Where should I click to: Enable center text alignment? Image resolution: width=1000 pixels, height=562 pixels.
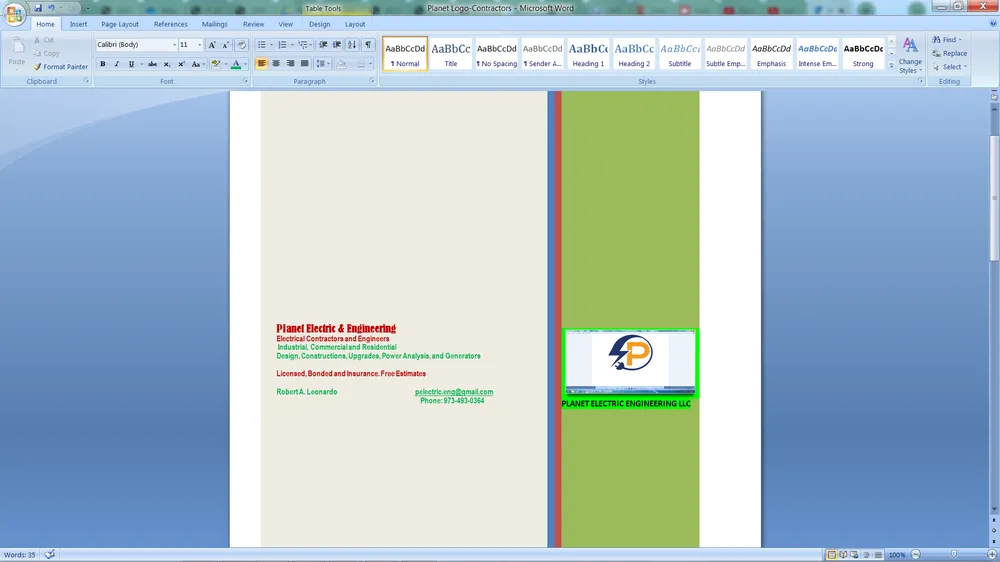pos(276,64)
